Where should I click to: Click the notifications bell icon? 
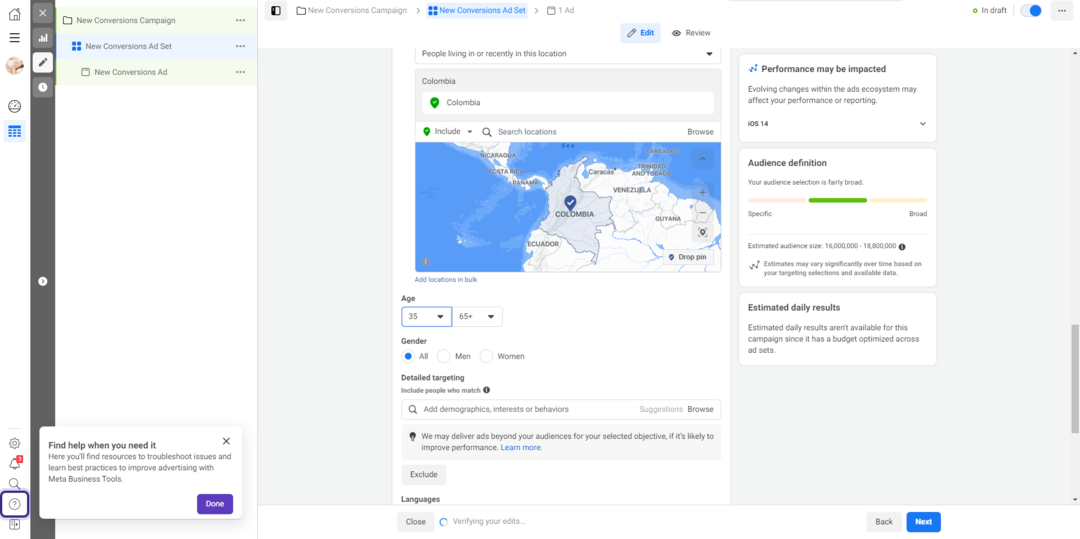[x=14, y=464]
